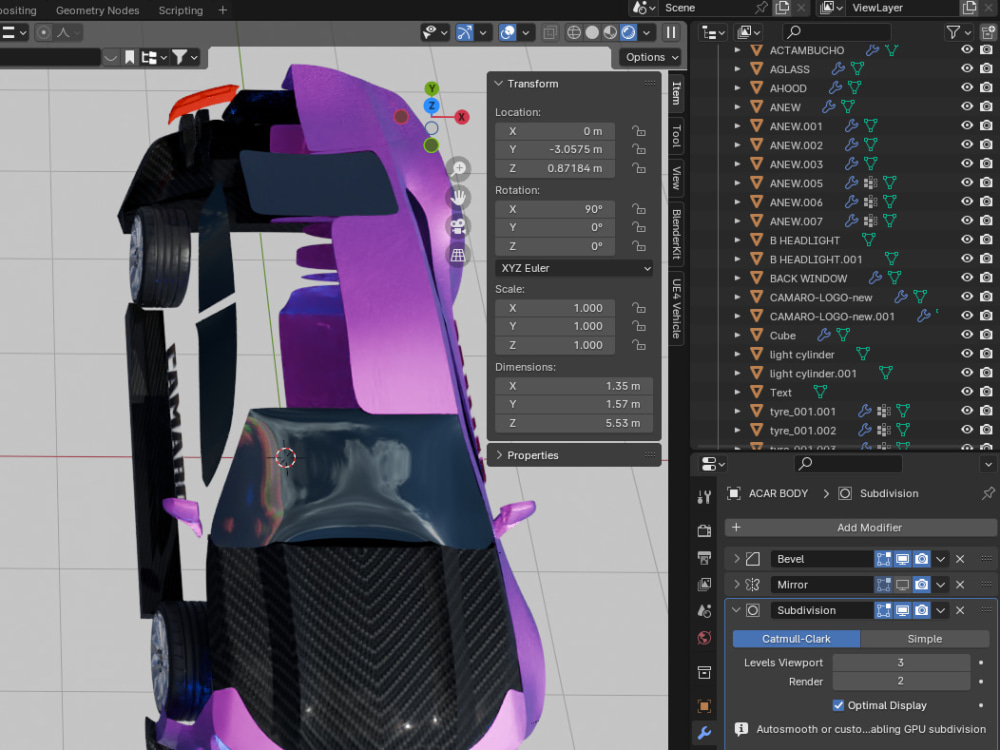Image resolution: width=1000 pixels, height=750 pixels.
Task: Click the Pan view hand gizmo
Action: click(x=459, y=198)
